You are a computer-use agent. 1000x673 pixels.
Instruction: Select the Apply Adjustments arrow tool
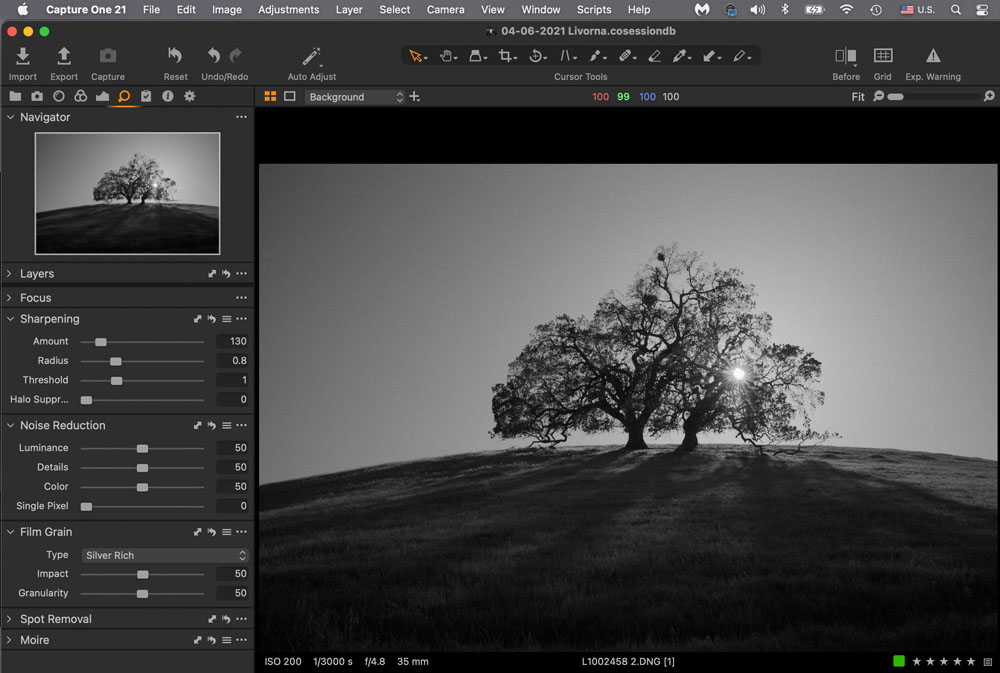(711, 56)
